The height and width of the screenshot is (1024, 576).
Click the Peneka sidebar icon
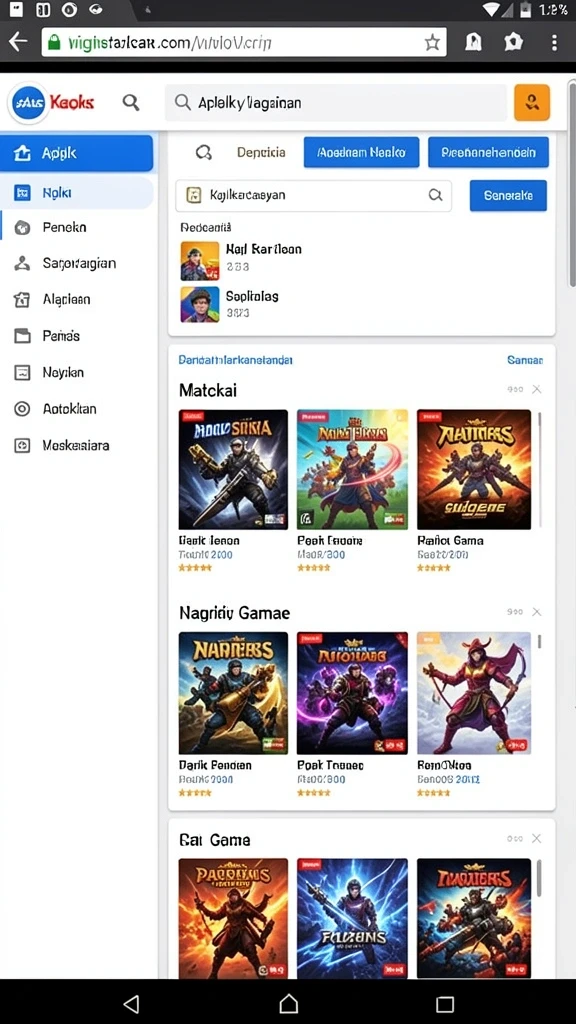coord(22,228)
